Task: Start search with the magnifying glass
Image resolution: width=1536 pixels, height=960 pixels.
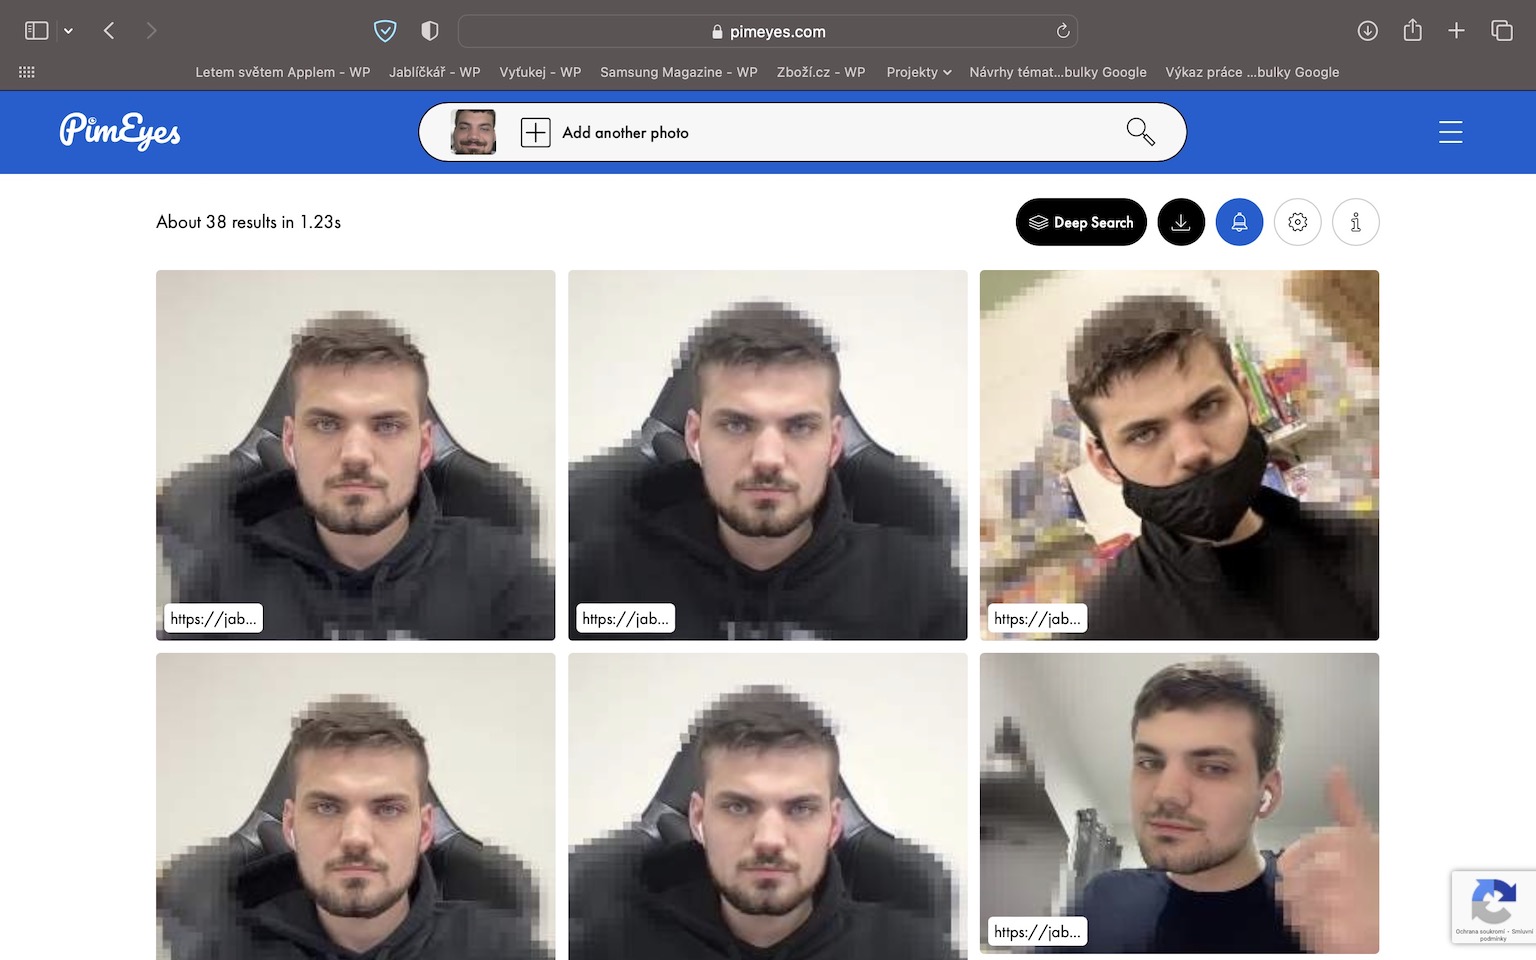Action: pos(1140,132)
